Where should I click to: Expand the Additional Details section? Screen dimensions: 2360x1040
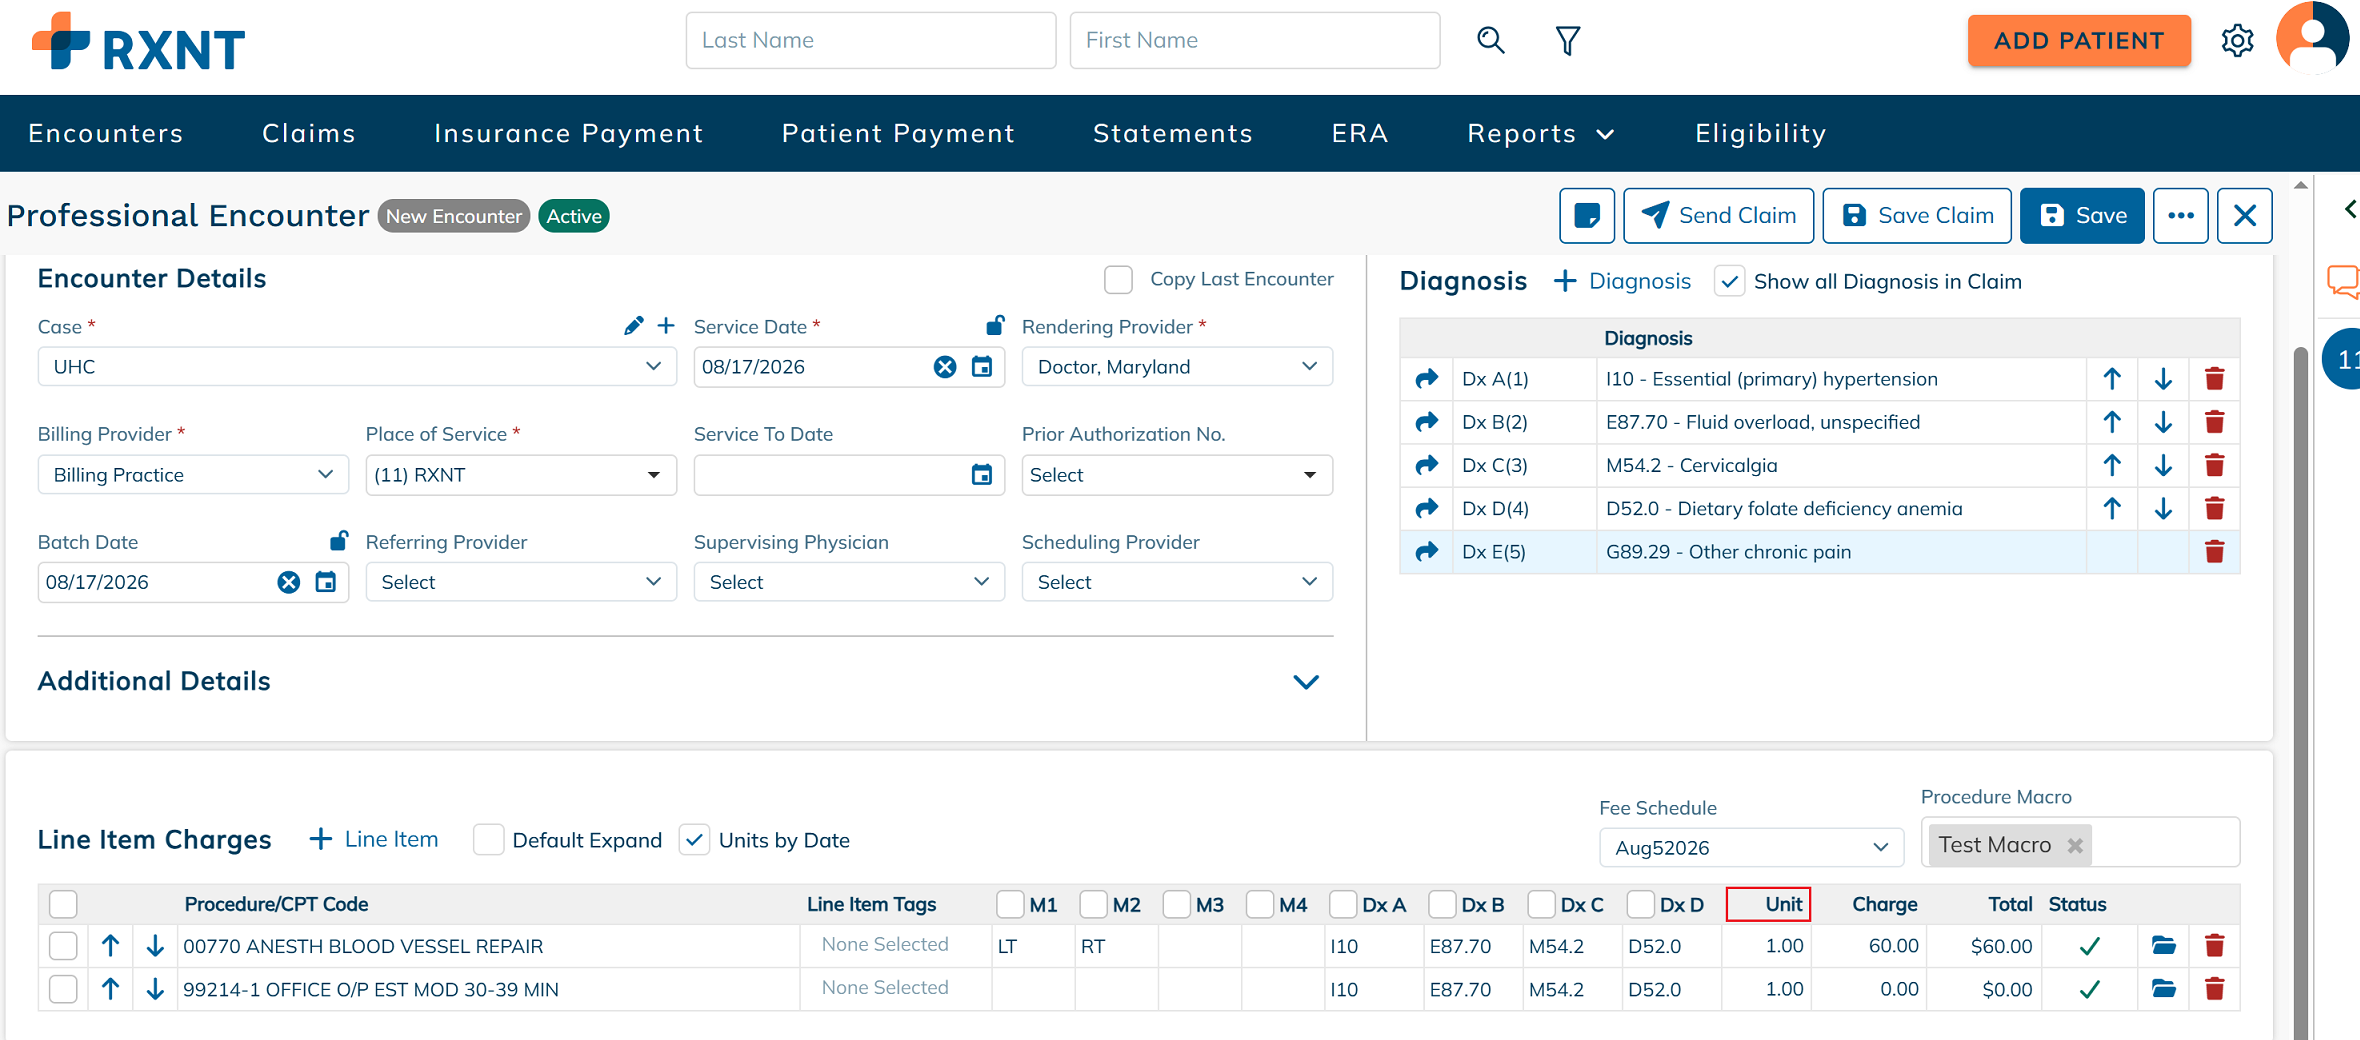click(x=1305, y=682)
